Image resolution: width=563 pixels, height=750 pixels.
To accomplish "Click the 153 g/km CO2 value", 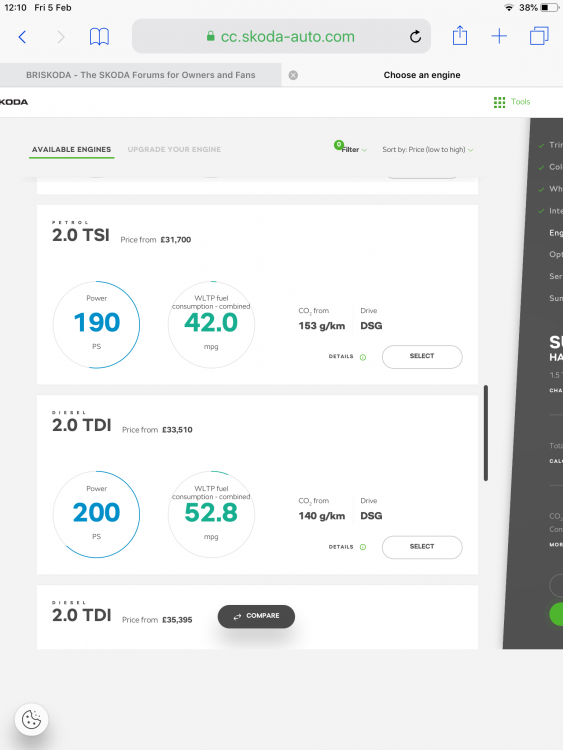I will 321,326.
